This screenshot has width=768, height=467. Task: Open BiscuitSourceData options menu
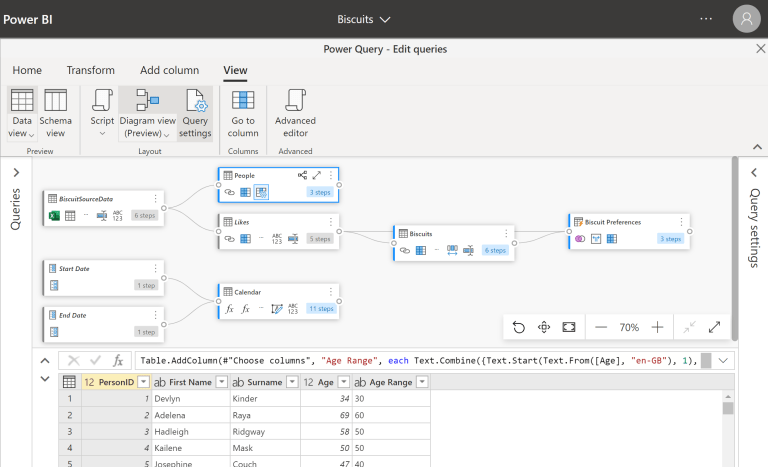155,198
